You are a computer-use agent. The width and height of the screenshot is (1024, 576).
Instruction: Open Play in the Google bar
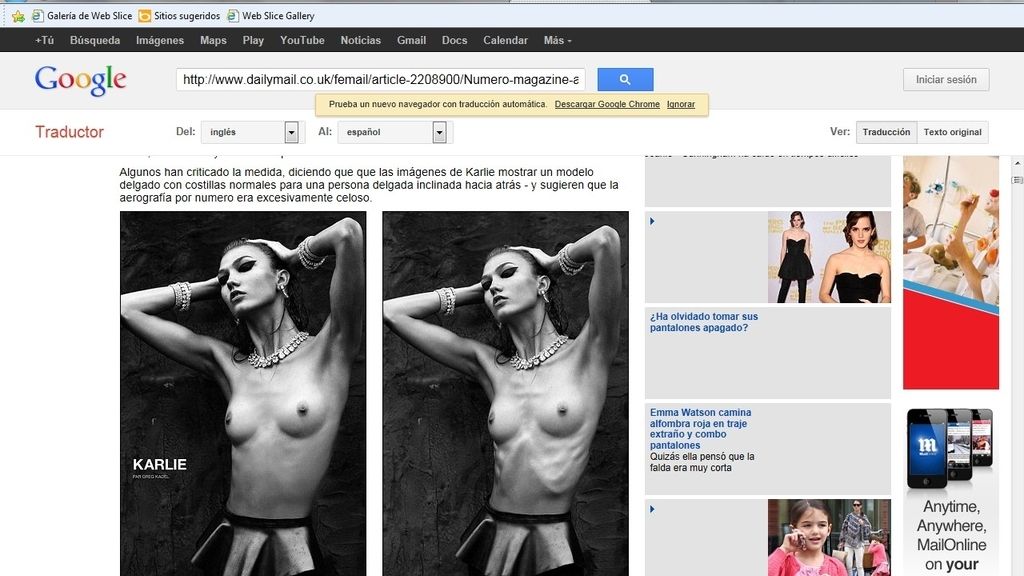pos(253,40)
